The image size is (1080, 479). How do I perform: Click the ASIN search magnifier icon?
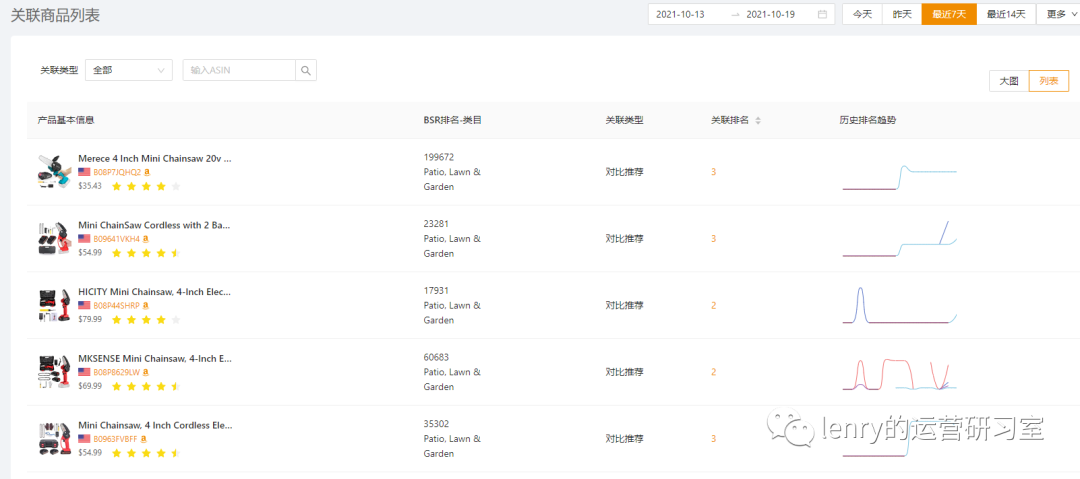point(306,70)
